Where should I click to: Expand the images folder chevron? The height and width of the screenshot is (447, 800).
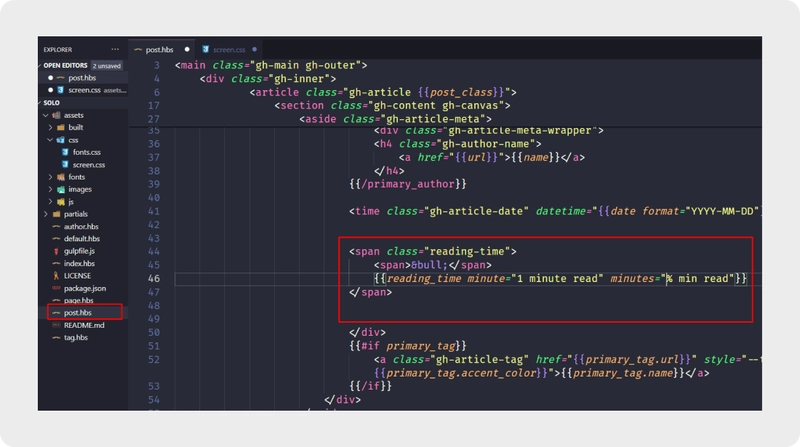click(x=51, y=189)
